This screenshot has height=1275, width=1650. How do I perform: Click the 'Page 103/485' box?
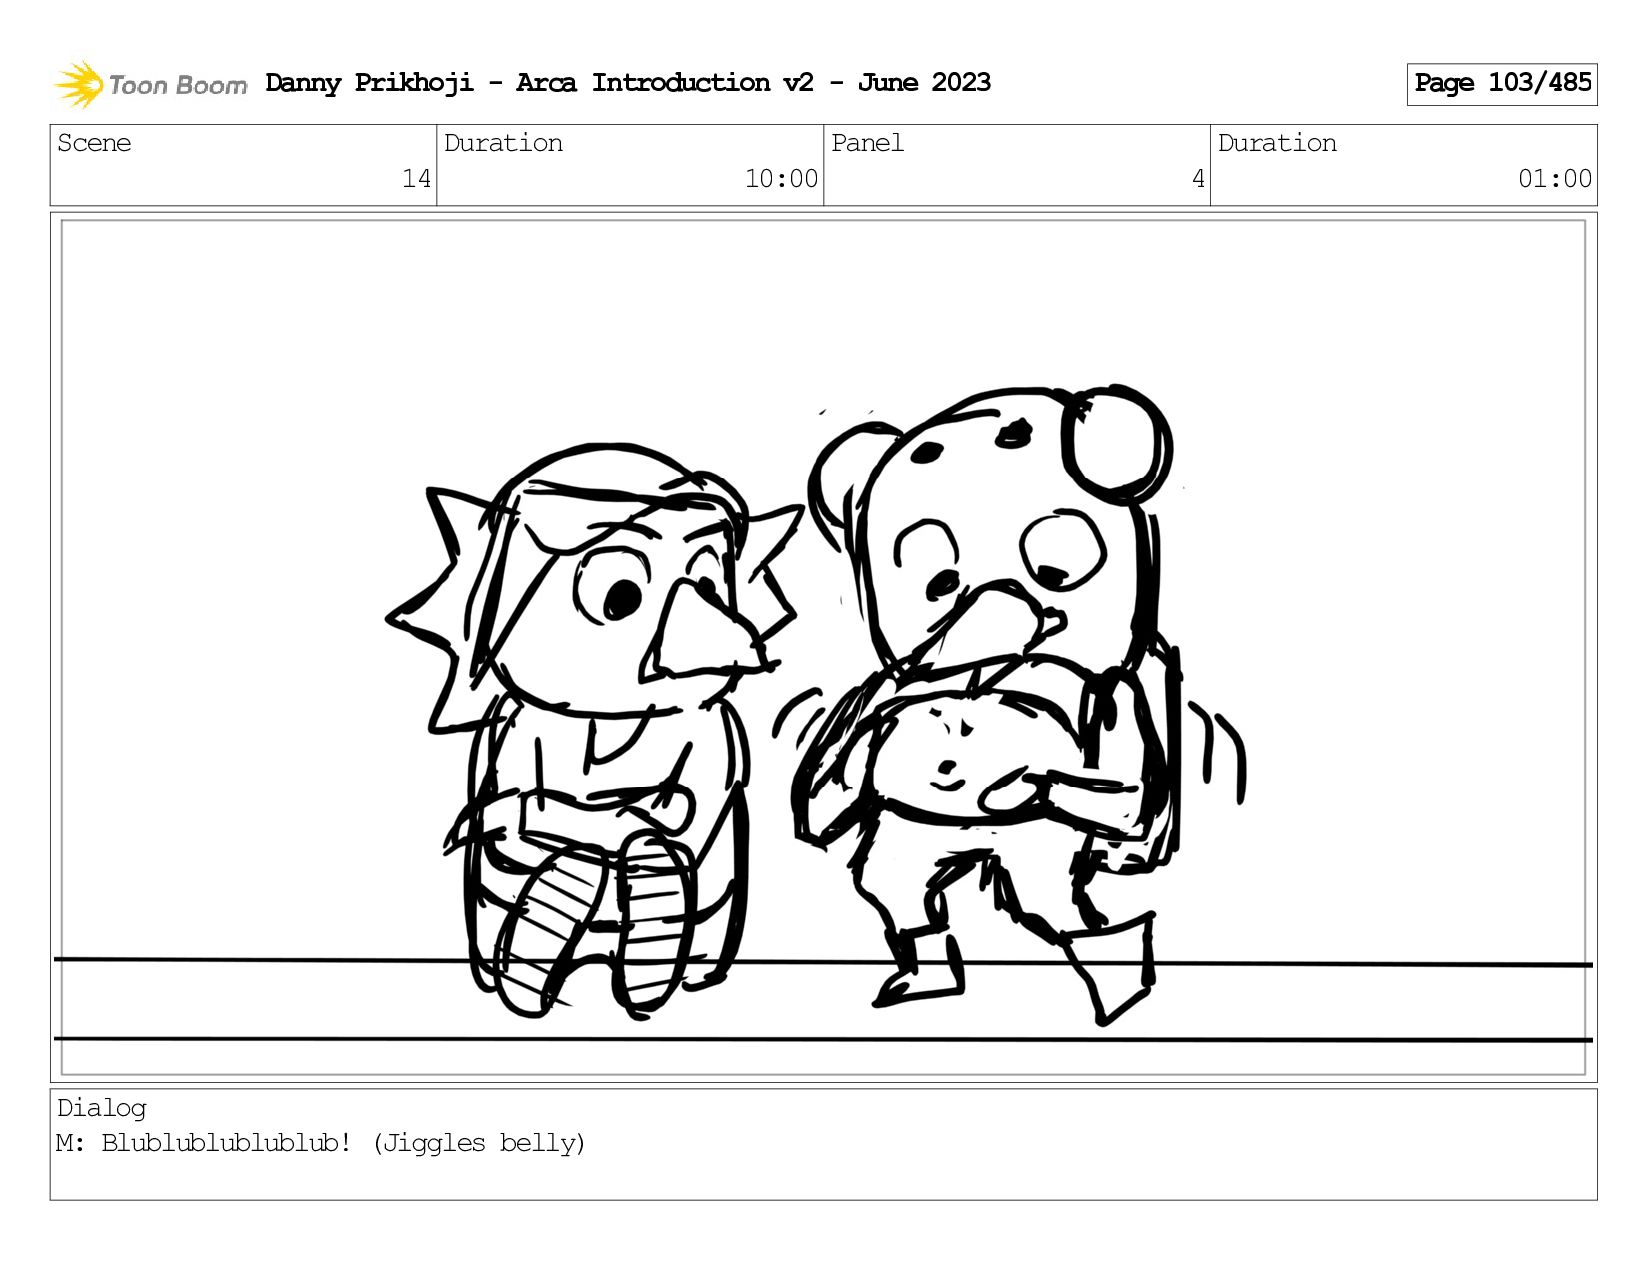point(1502,84)
